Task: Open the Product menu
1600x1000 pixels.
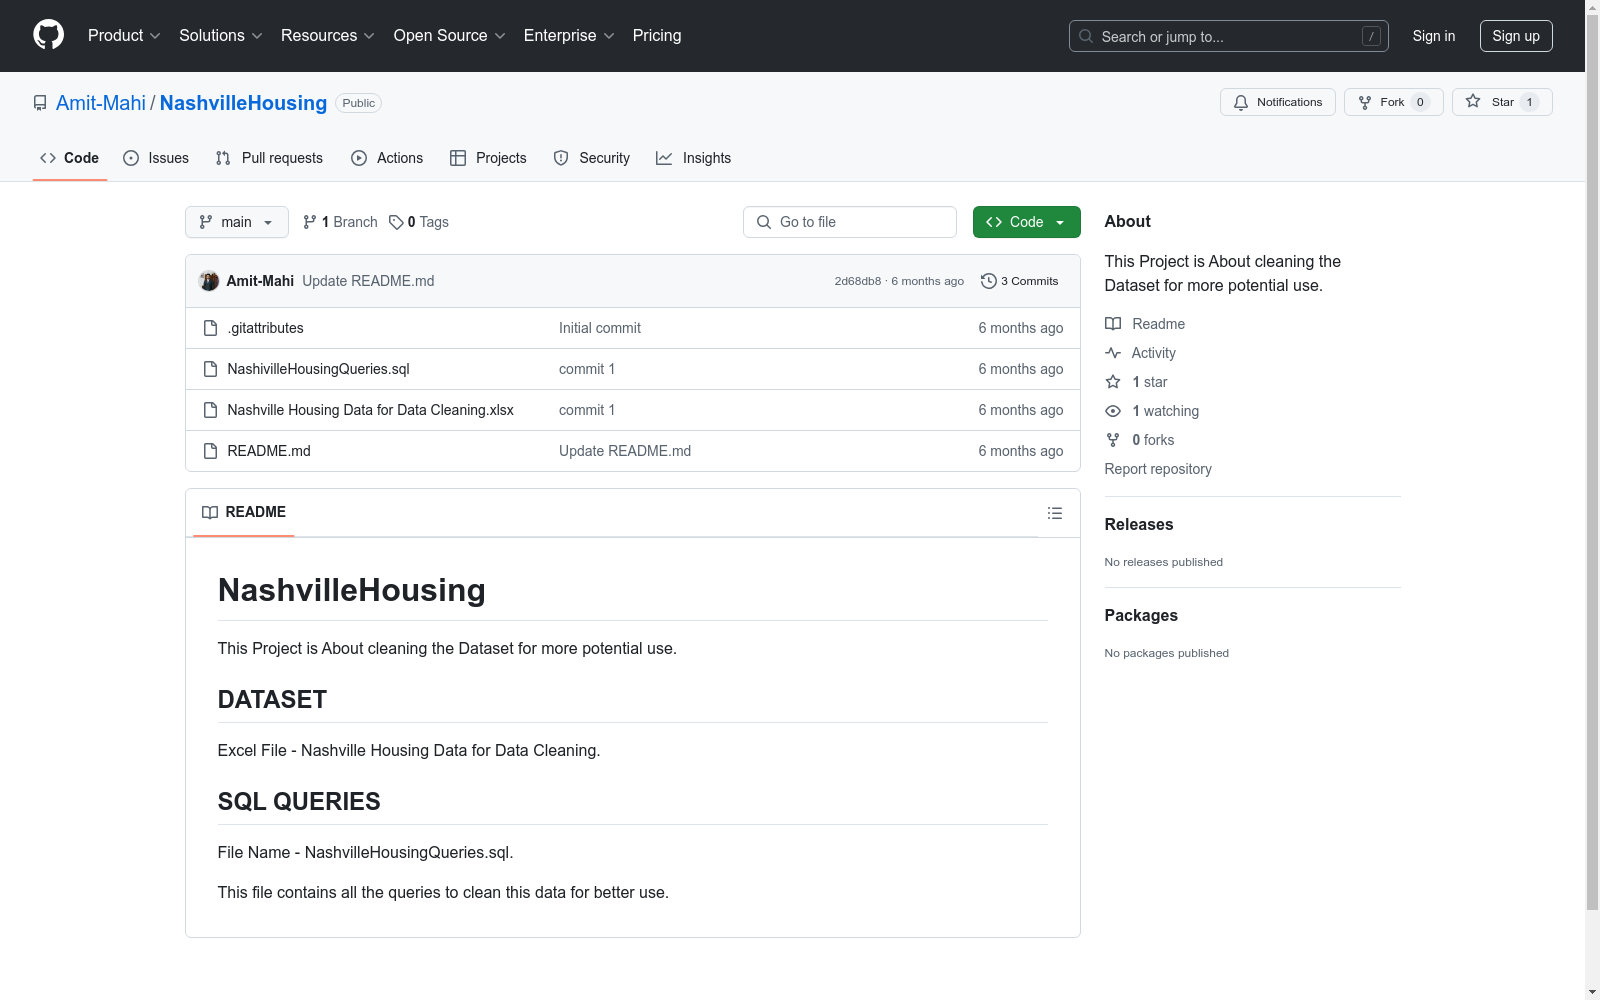Action: coord(124,36)
